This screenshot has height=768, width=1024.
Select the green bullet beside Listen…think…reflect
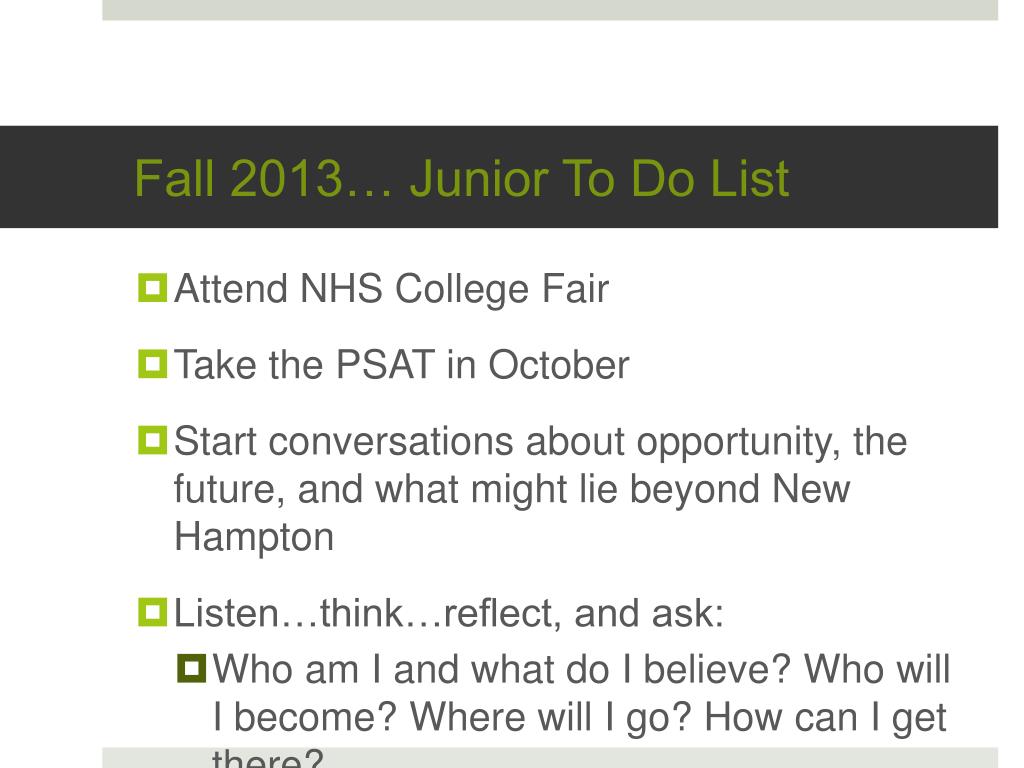(x=152, y=613)
